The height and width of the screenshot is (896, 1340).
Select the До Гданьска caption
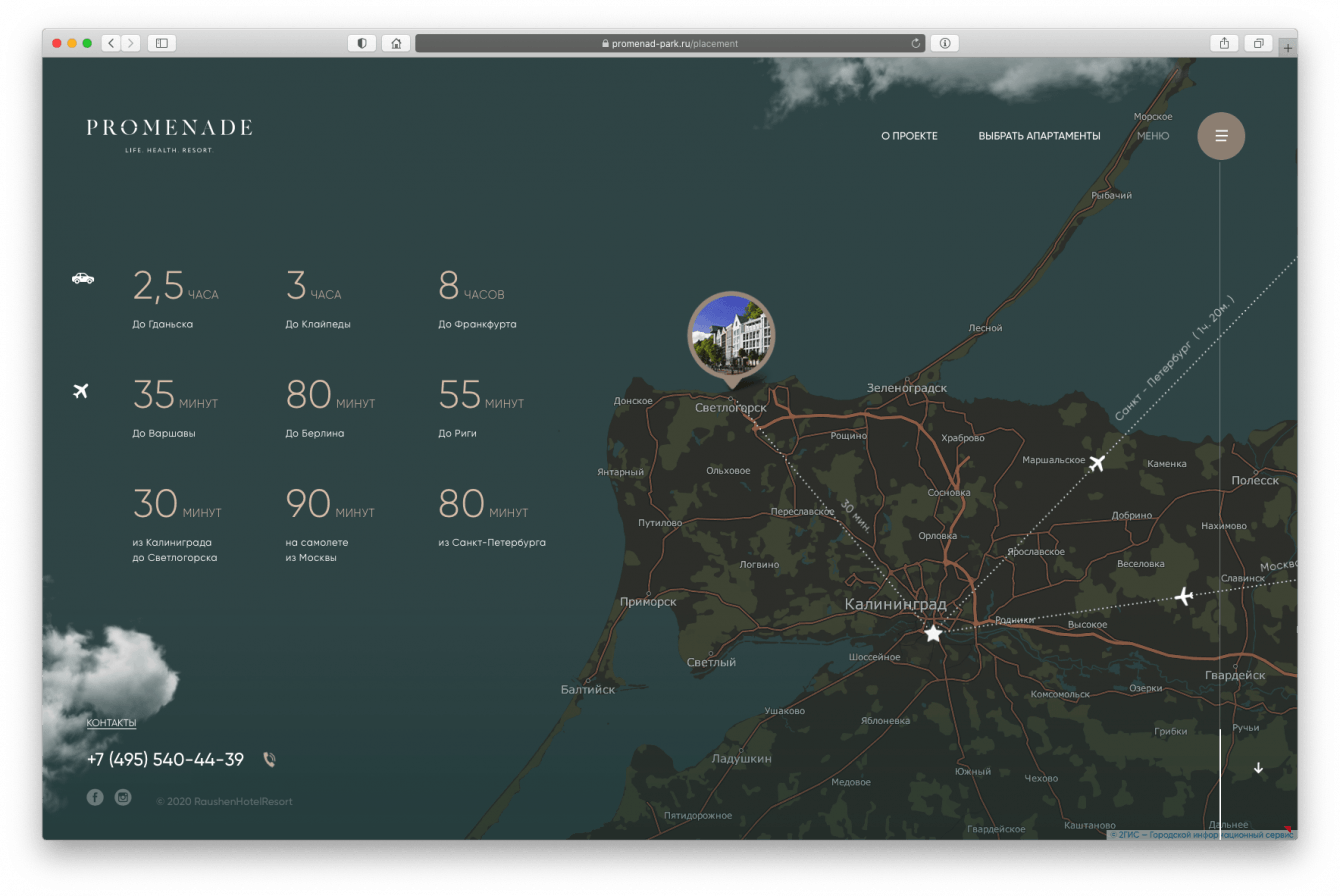[162, 325]
